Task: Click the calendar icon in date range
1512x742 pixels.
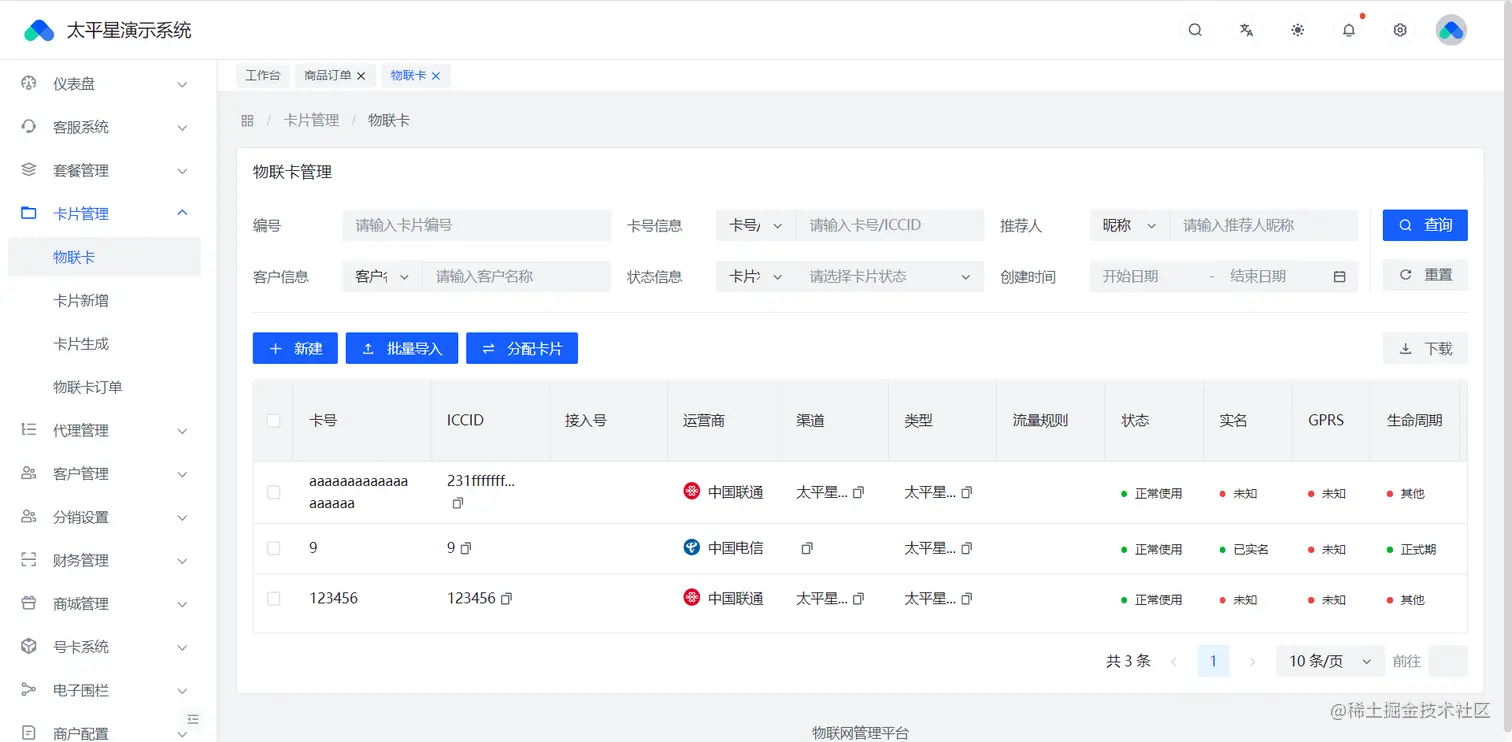Action: (1340, 277)
